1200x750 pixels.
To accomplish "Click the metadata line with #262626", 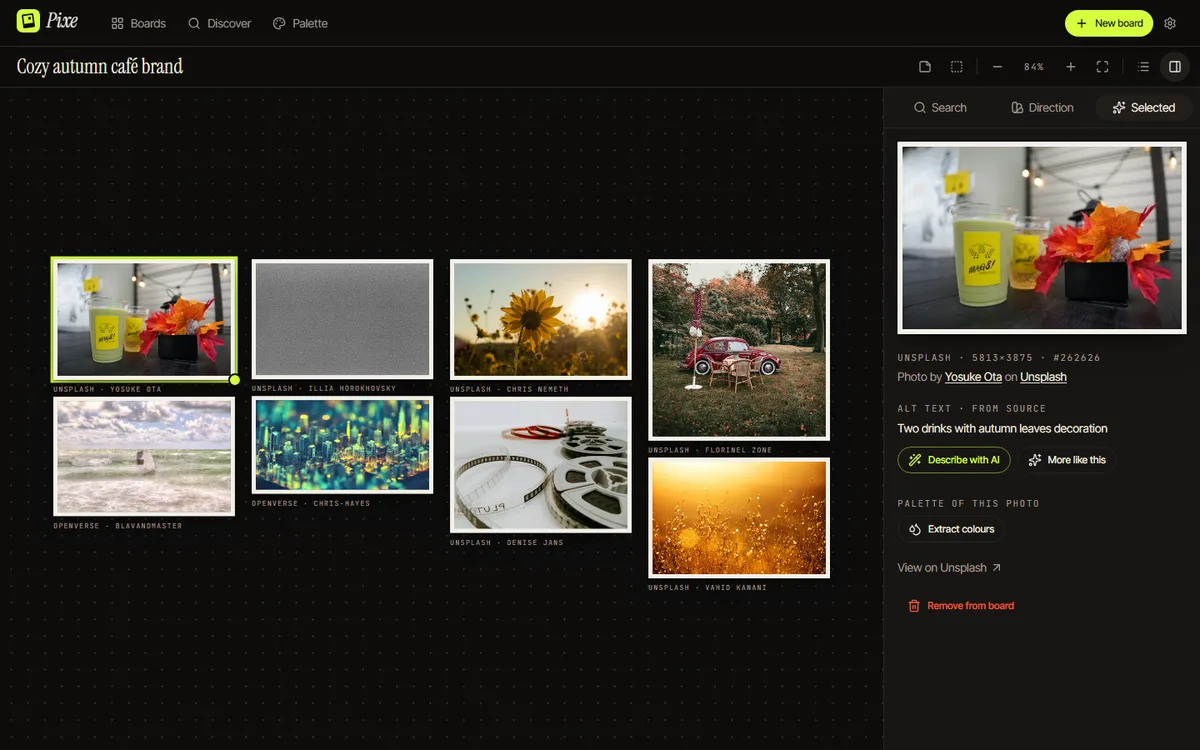I will point(999,357).
